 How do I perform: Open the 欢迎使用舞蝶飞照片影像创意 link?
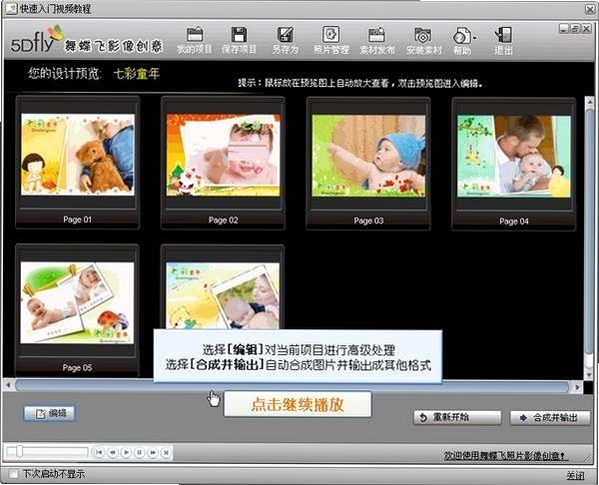coord(506,455)
